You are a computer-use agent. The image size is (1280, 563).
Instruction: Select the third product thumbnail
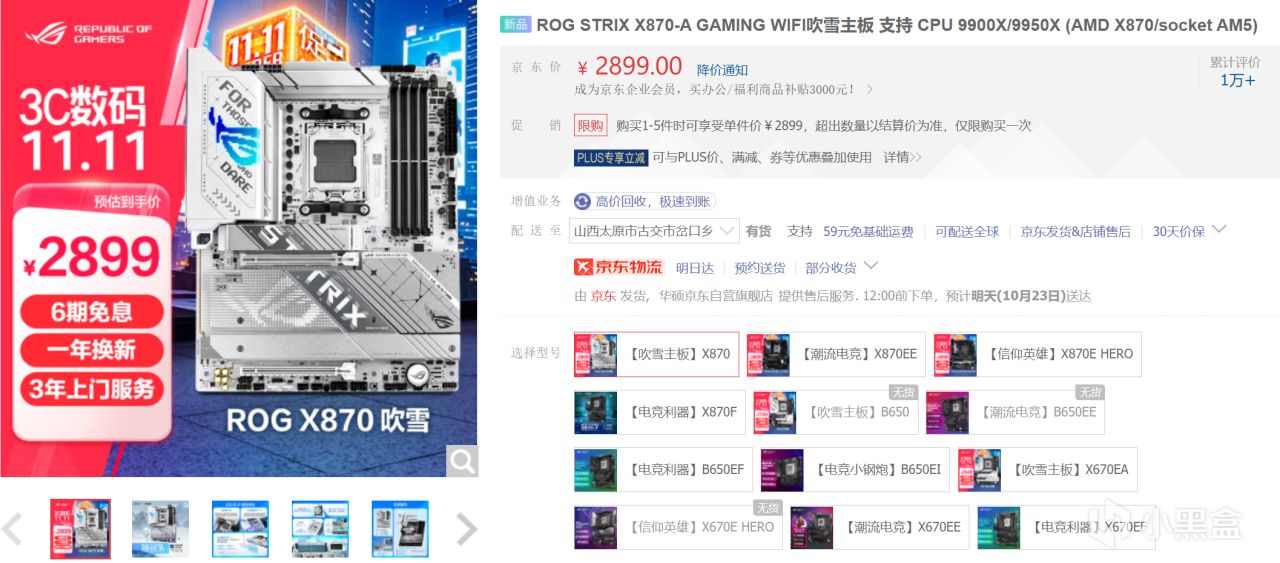[240, 529]
